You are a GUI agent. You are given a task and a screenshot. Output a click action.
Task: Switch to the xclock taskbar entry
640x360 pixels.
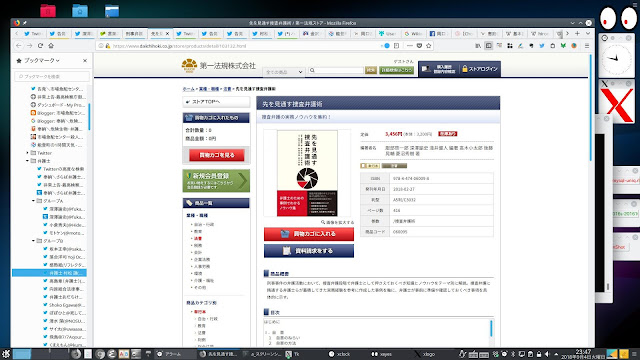[x=340, y=354]
